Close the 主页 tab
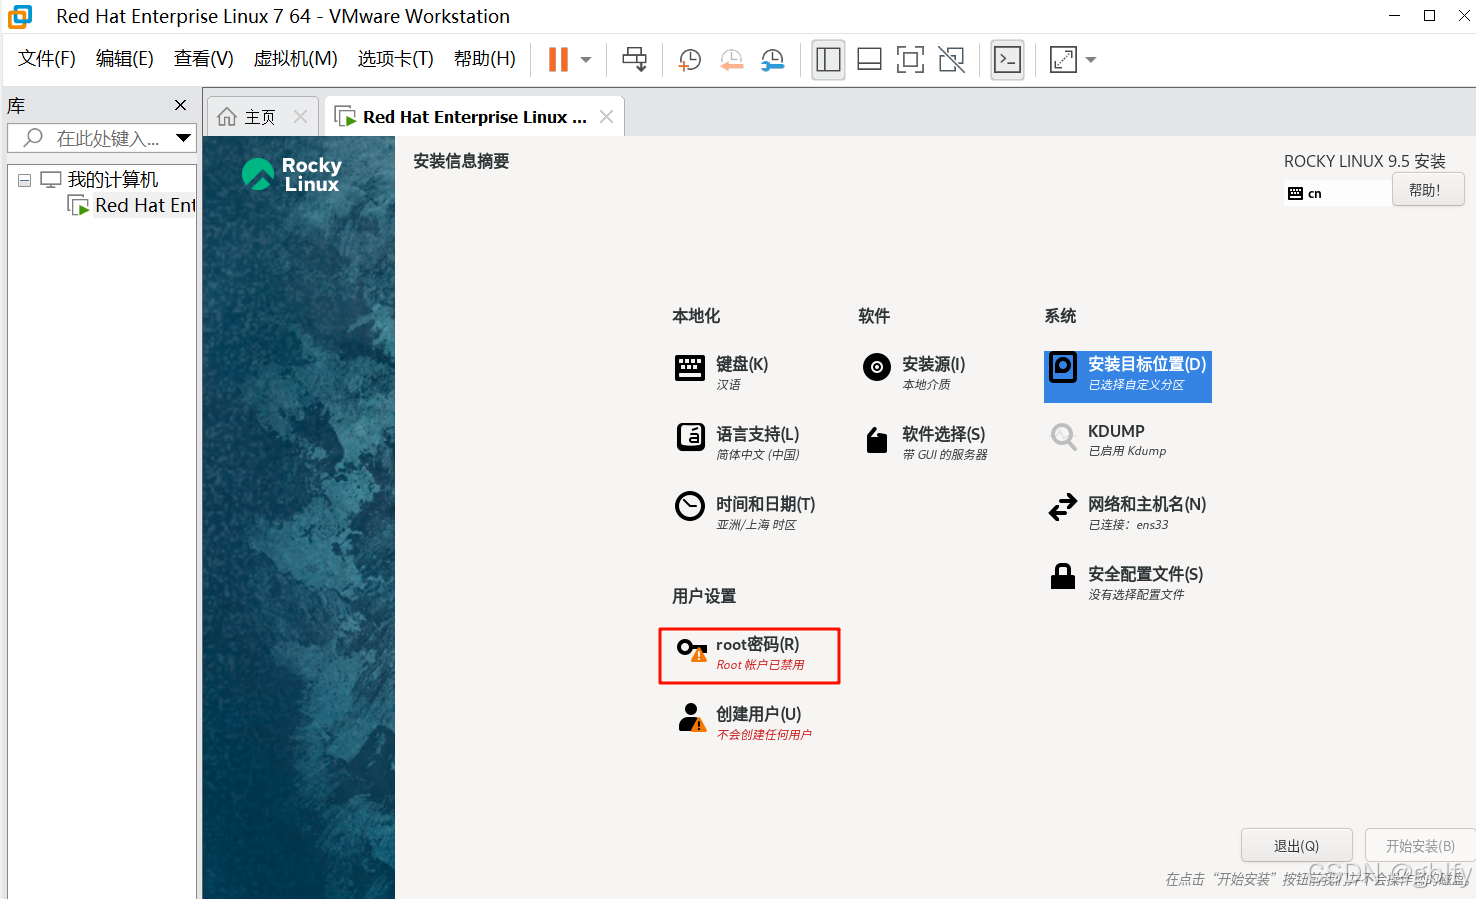 coord(300,117)
